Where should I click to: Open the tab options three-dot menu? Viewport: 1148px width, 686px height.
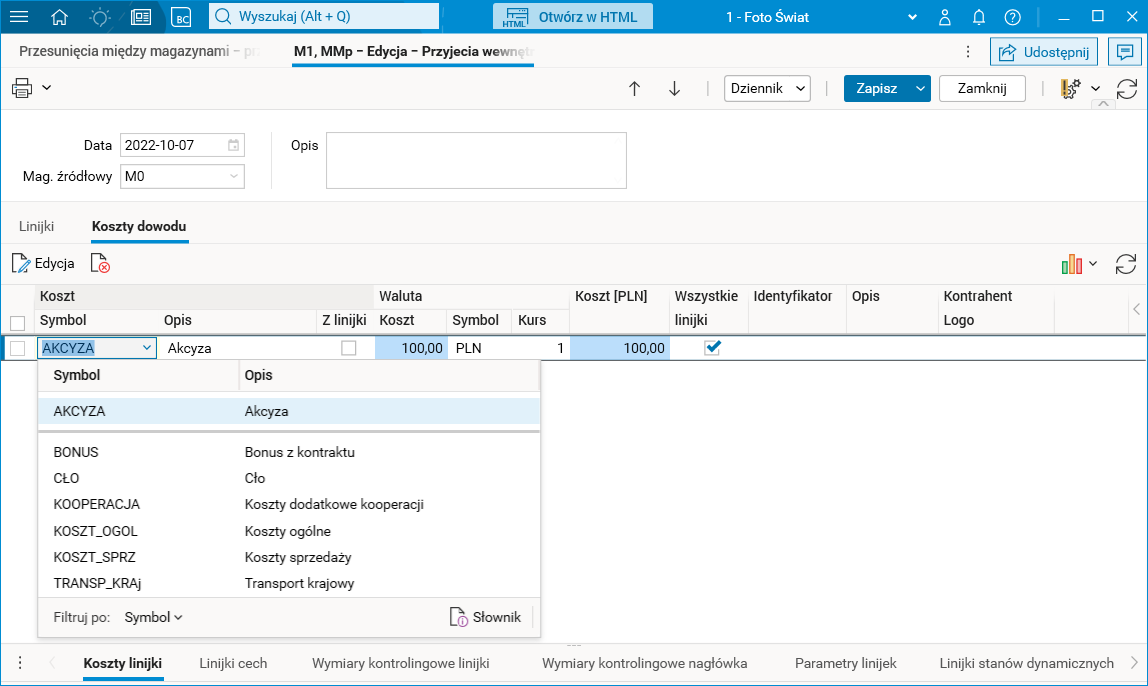968,51
